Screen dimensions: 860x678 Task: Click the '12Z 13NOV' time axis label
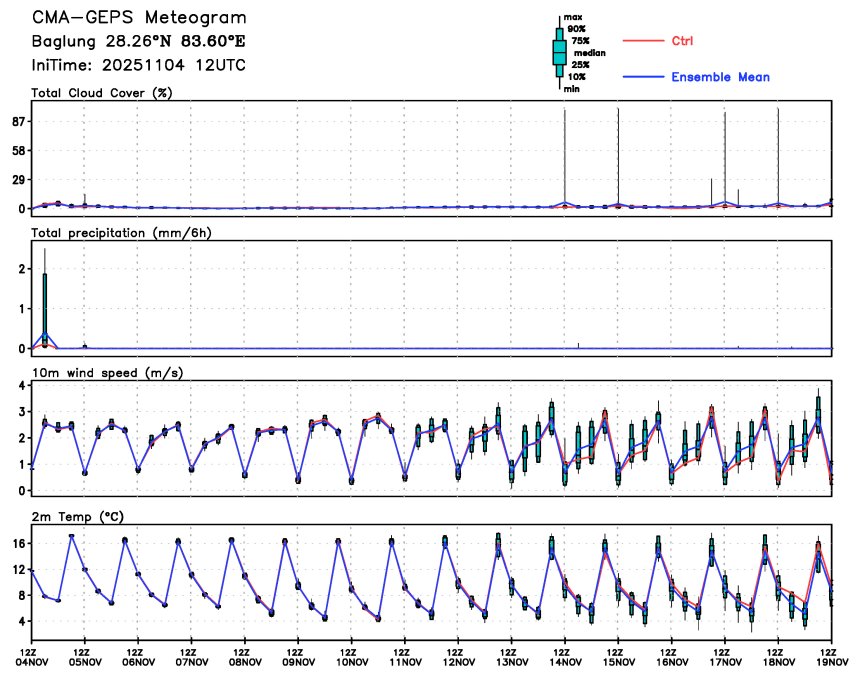point(512,657)
